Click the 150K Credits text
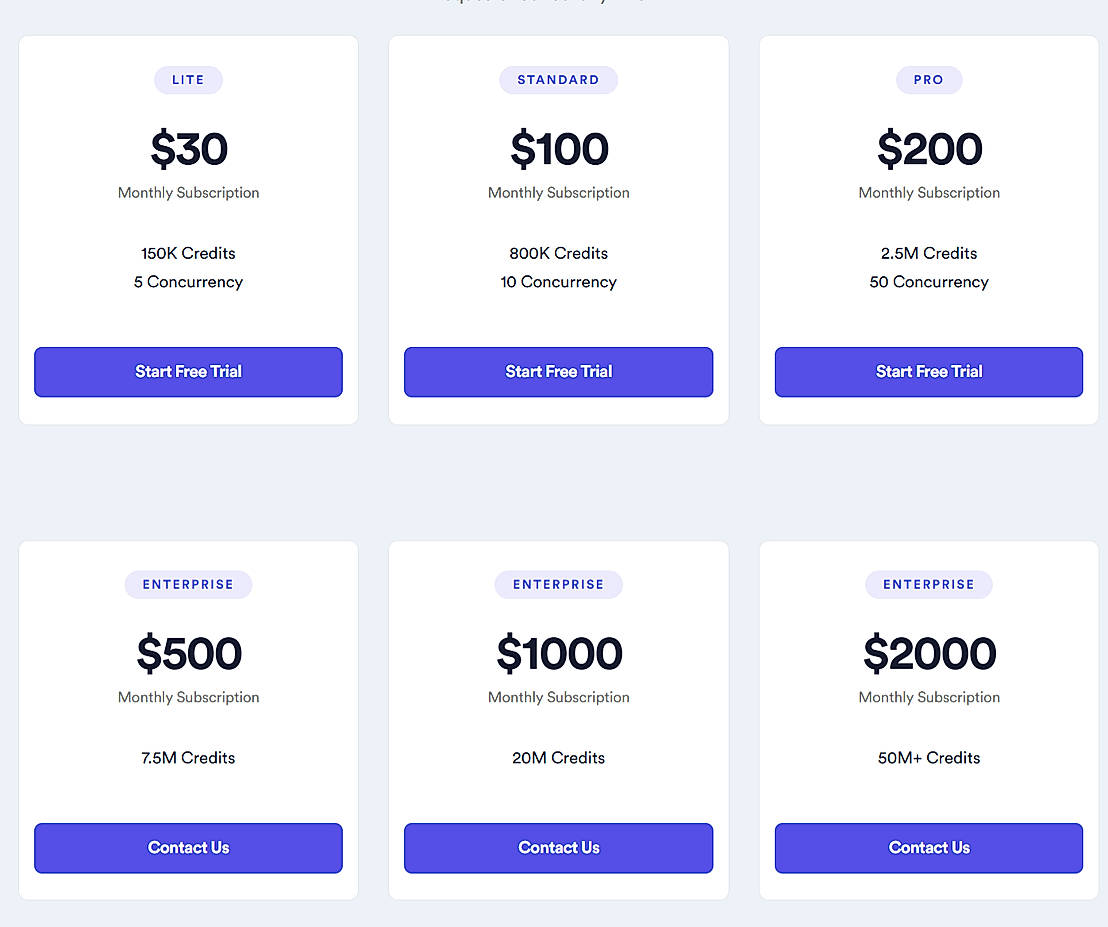1108x927 pixels. (x=188, y=253)
